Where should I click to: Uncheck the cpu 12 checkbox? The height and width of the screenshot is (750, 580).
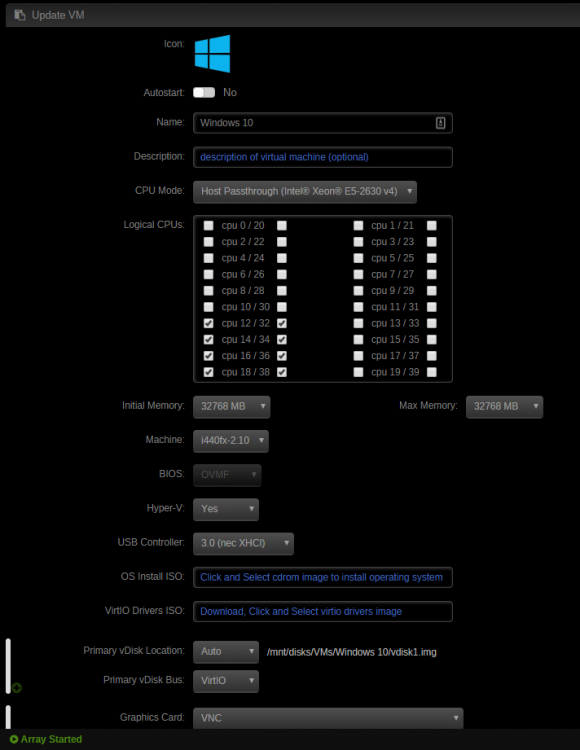tap(208, 323)
